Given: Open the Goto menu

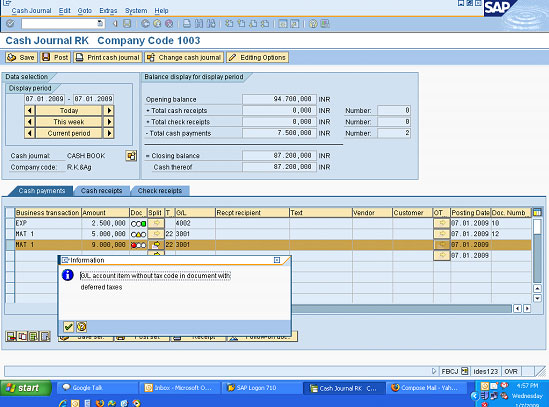Looking at the screenshot, I should click(x=84, y=11).
